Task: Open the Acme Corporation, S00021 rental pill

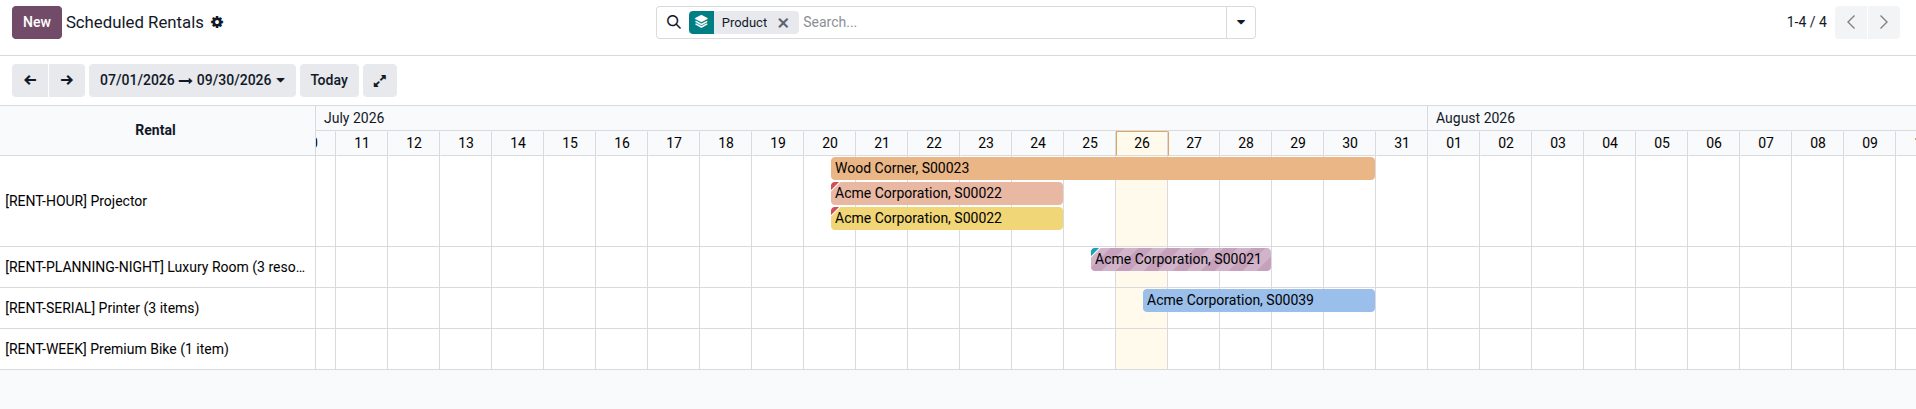Action: [1181, 259]
